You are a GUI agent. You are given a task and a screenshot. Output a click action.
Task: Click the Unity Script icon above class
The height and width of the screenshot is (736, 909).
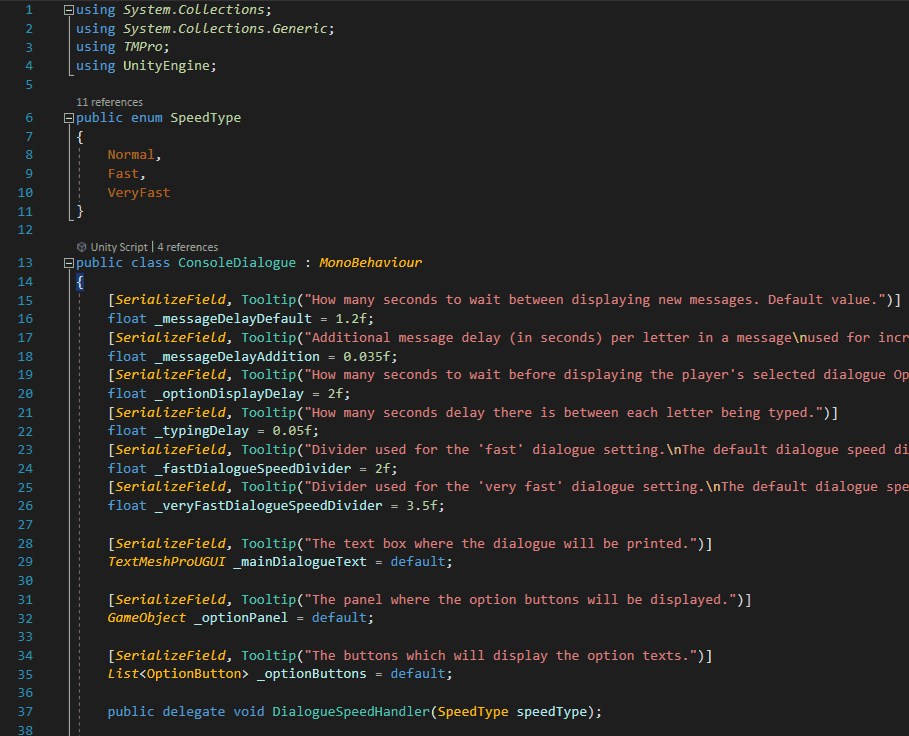click(x=82, y=247)
